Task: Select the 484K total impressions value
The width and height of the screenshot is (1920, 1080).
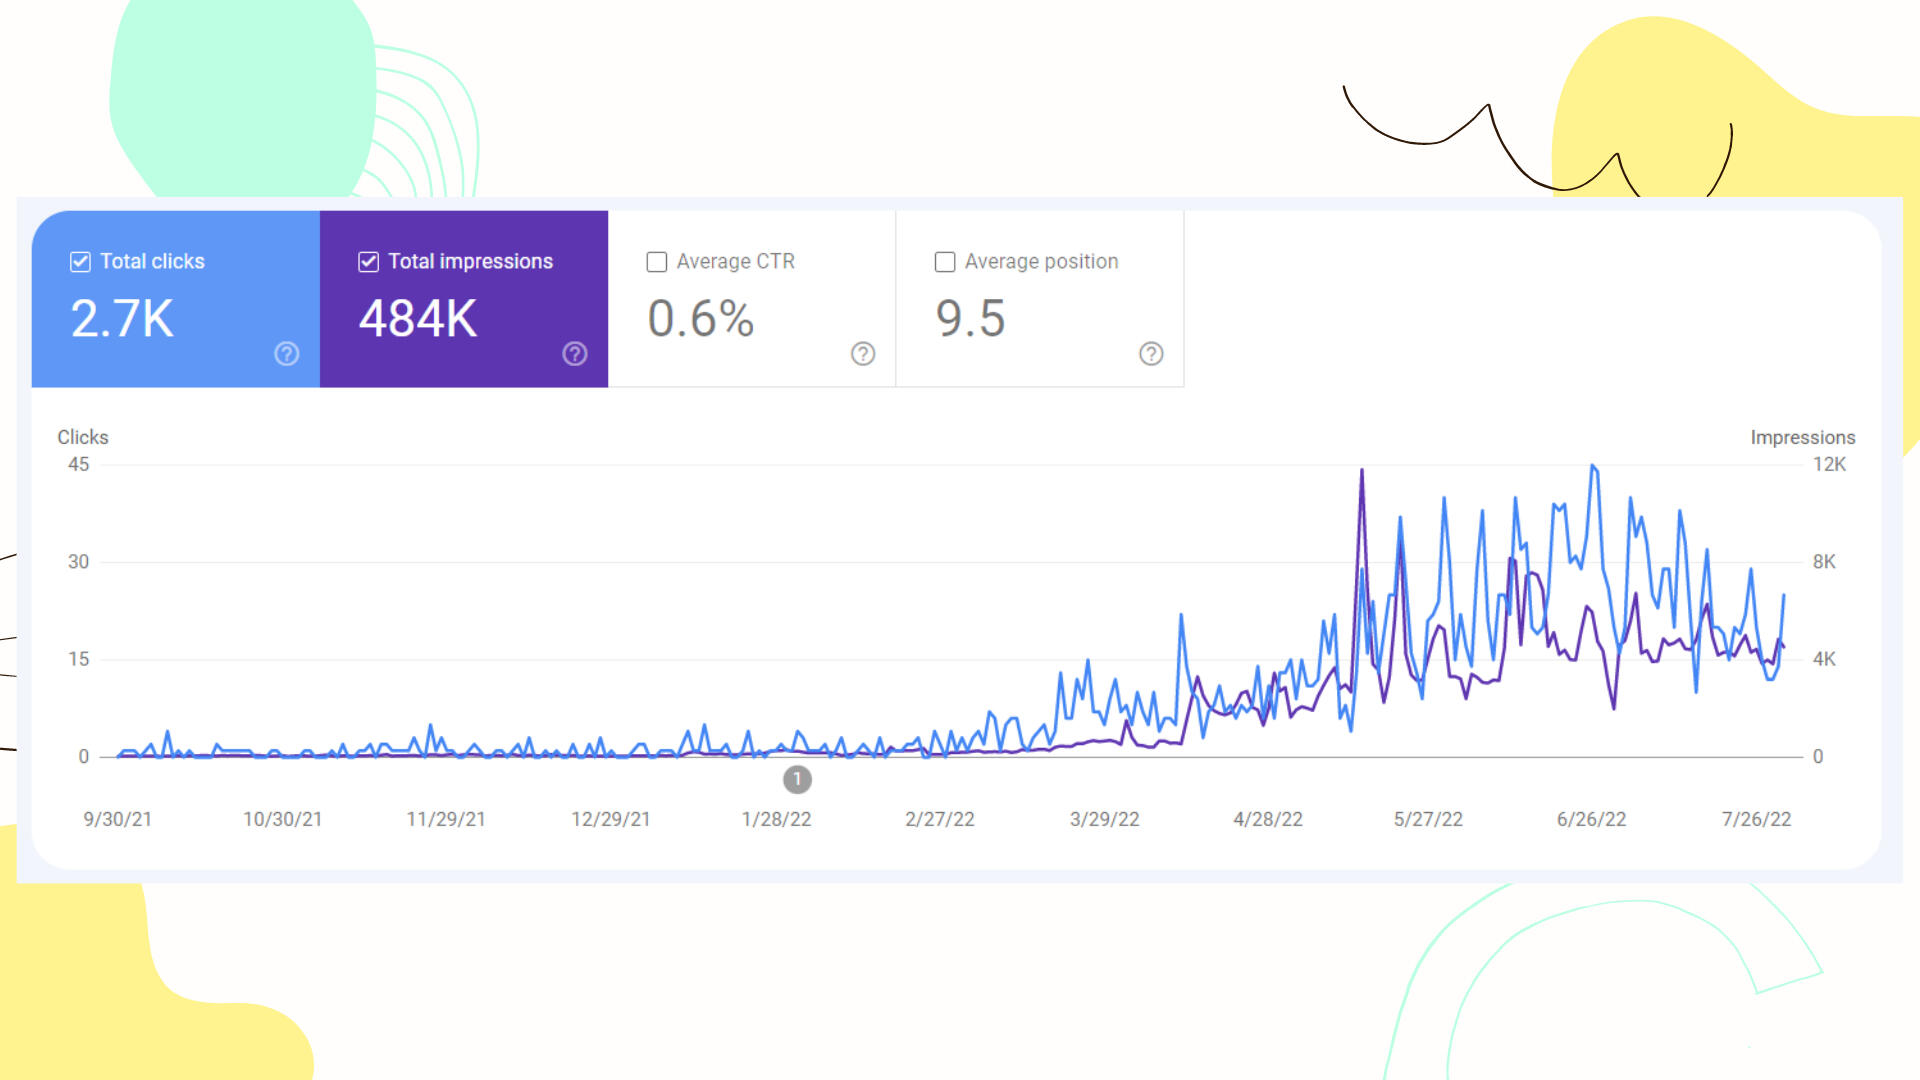Action: pos(418,319)
